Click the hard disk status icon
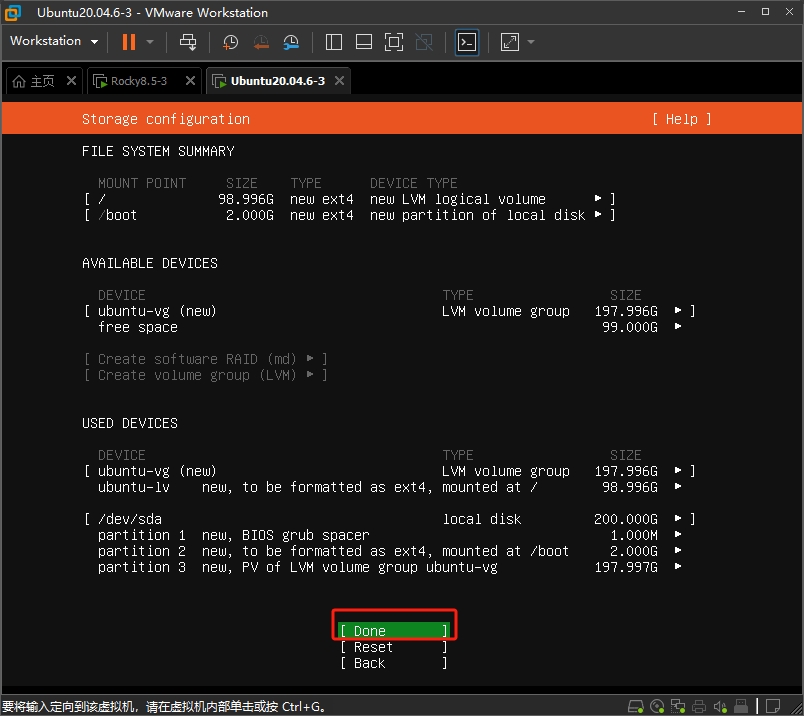Screen dimensions: 804x716 pos(636,706)
